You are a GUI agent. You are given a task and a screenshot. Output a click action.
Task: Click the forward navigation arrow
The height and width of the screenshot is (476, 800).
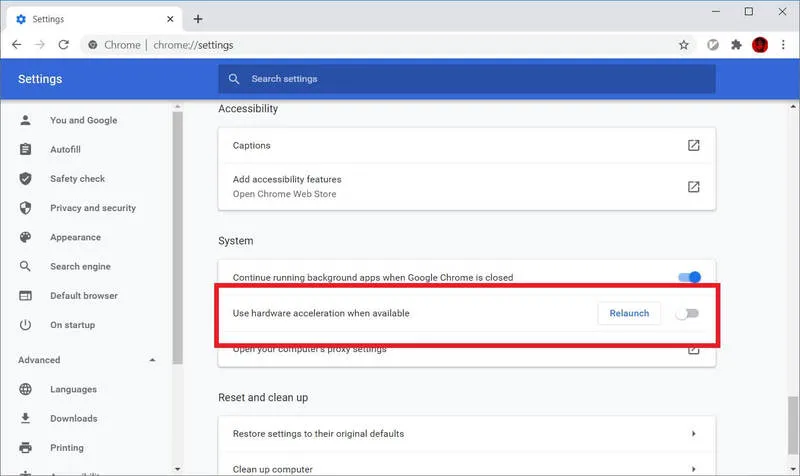tap(39, 45)
